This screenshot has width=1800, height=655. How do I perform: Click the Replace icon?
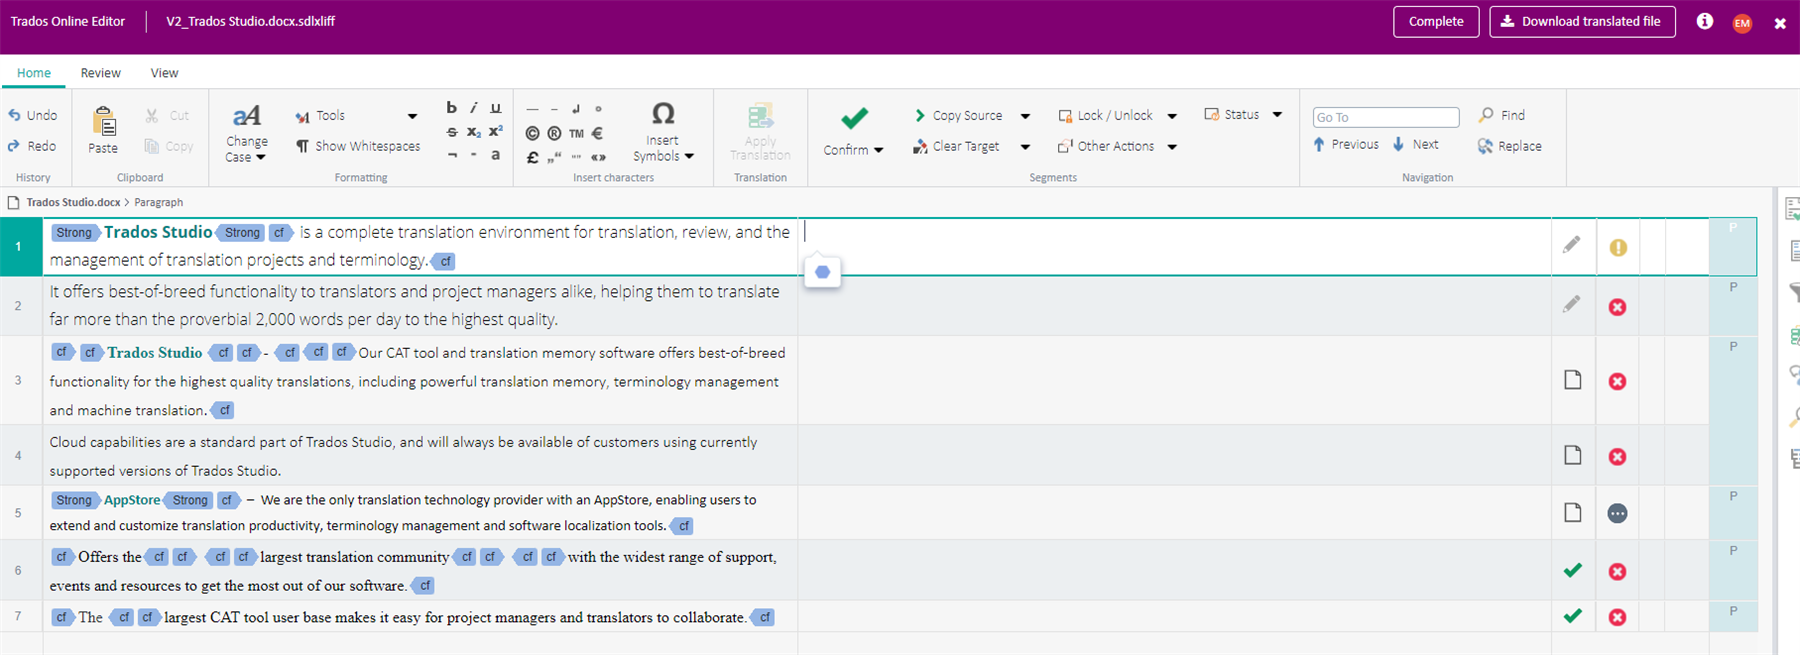[1485, 146]
